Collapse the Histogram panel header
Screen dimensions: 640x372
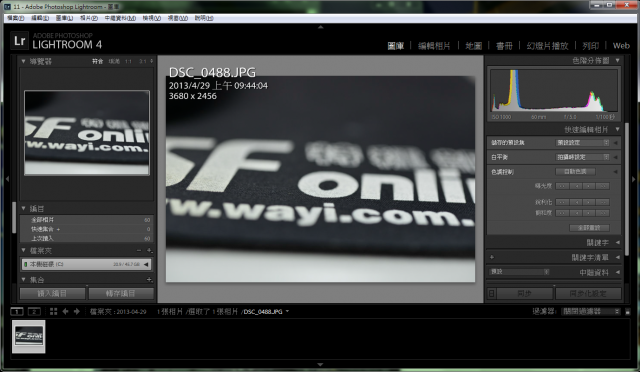[x=618, y=60]
